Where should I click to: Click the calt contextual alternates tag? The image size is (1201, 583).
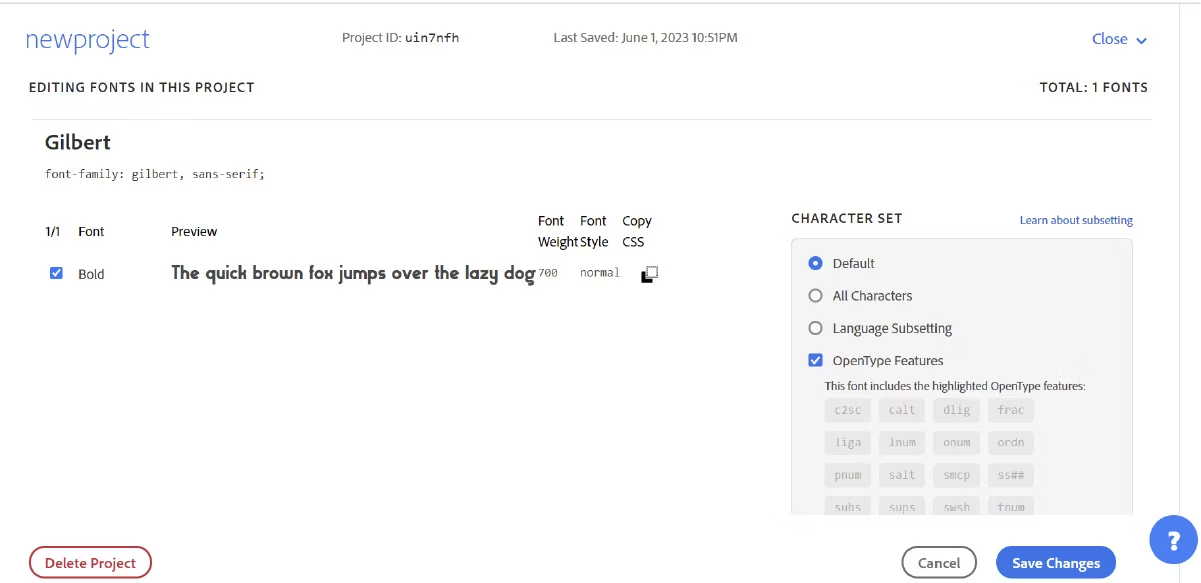[x=901, y=409]
